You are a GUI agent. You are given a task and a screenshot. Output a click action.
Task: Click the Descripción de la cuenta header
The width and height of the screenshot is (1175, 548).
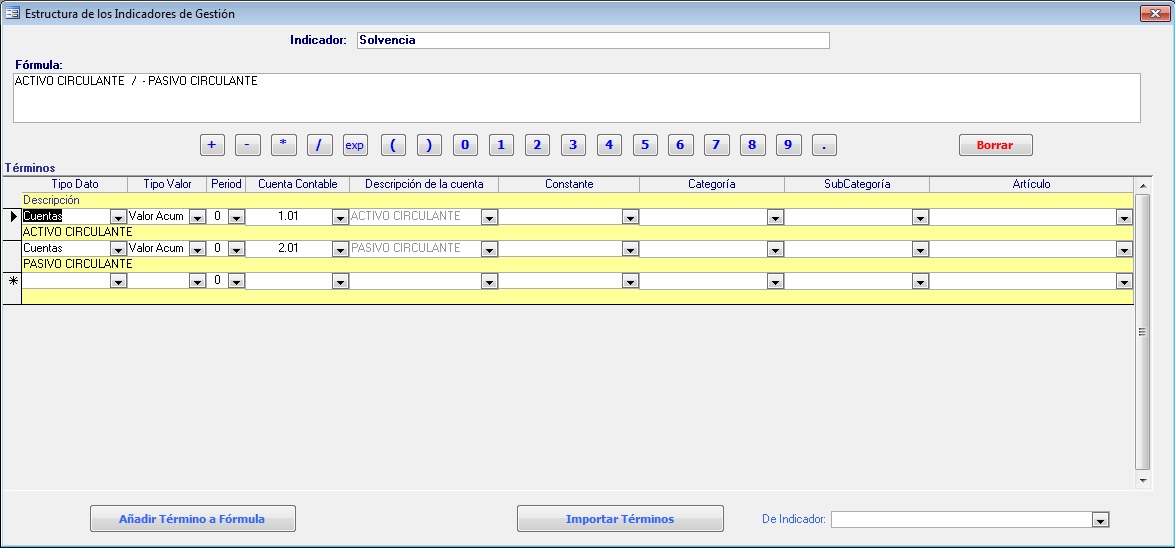point(424,184)
